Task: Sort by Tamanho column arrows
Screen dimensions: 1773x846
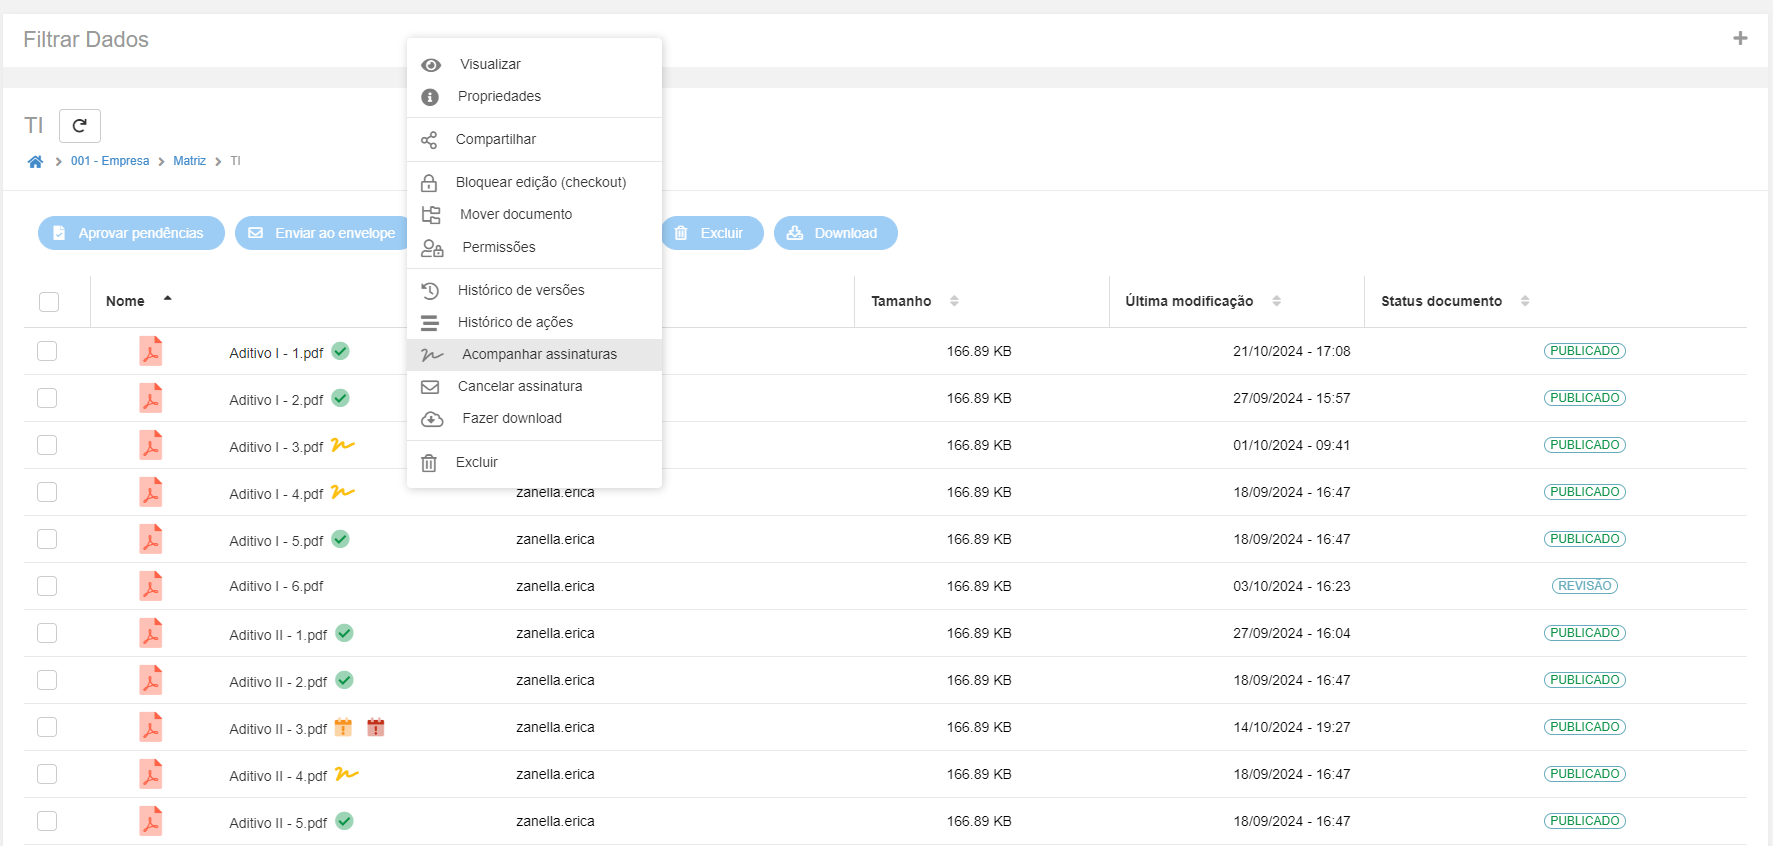Action: (x=954, y=301)
